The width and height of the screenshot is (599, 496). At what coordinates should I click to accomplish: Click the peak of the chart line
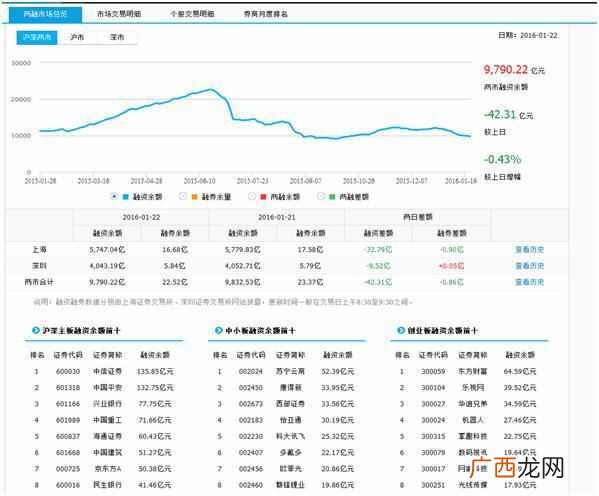pyautogui.click(x=210, y=89)
